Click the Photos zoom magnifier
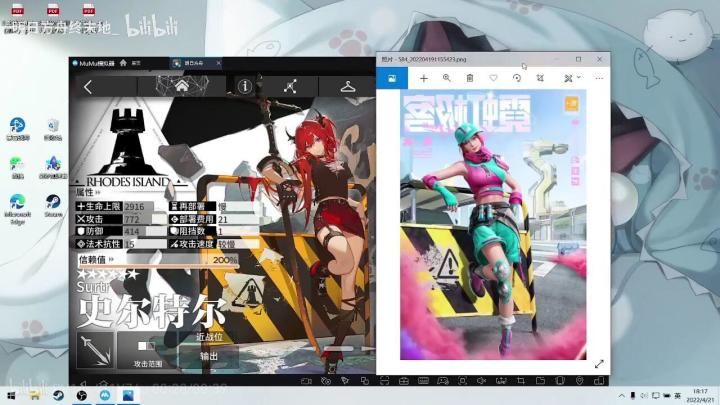This screenshot has height=405, width=720. click(x=446, y=78)
